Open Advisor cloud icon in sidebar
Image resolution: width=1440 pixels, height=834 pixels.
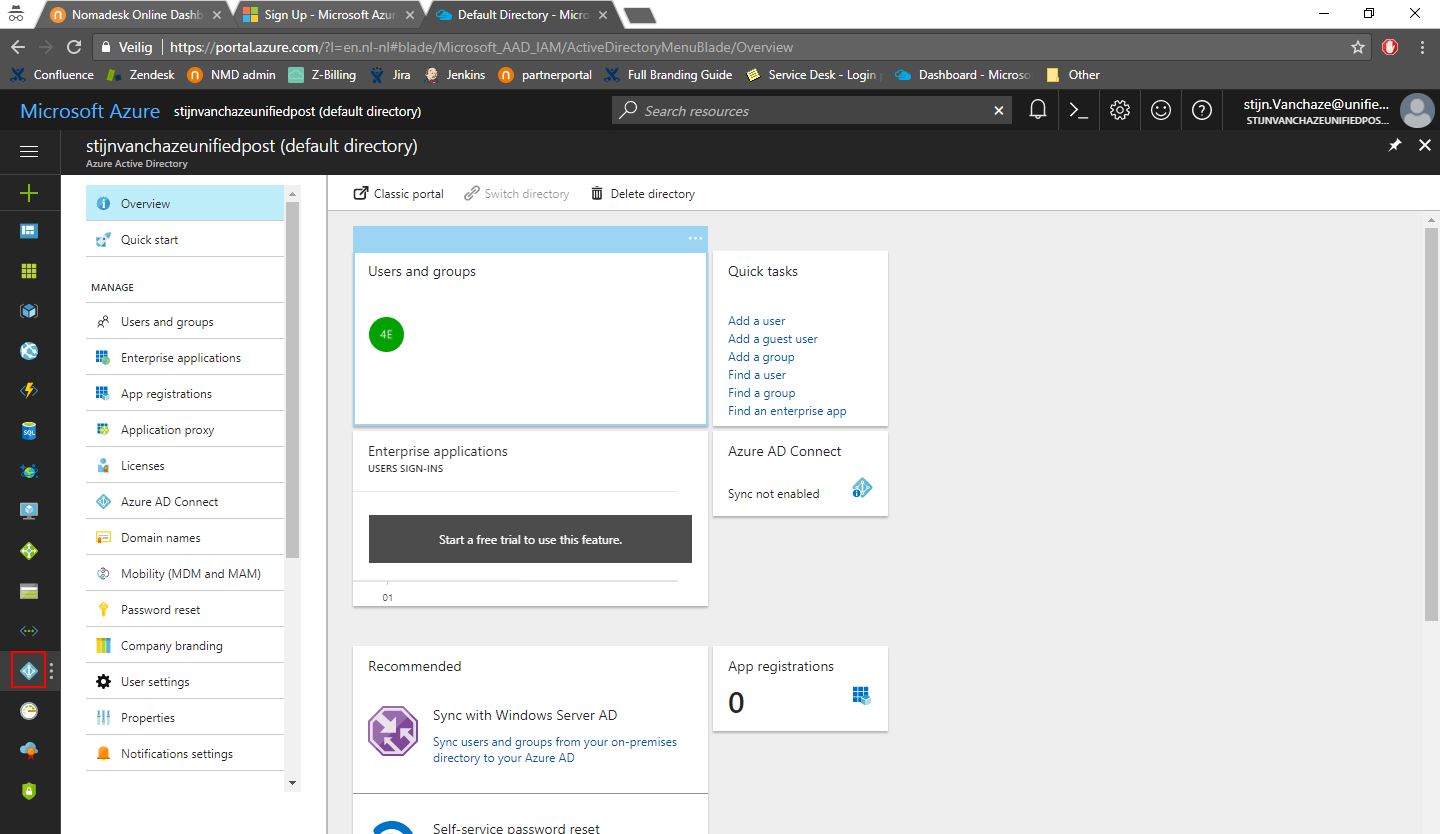point(29,751)
